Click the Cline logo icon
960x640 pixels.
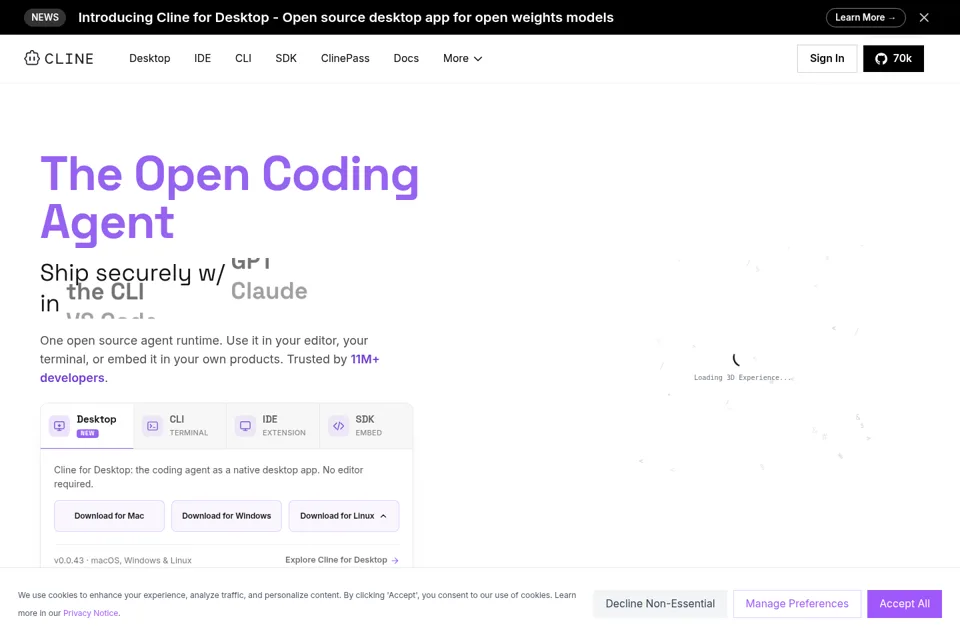coord(32,58)
